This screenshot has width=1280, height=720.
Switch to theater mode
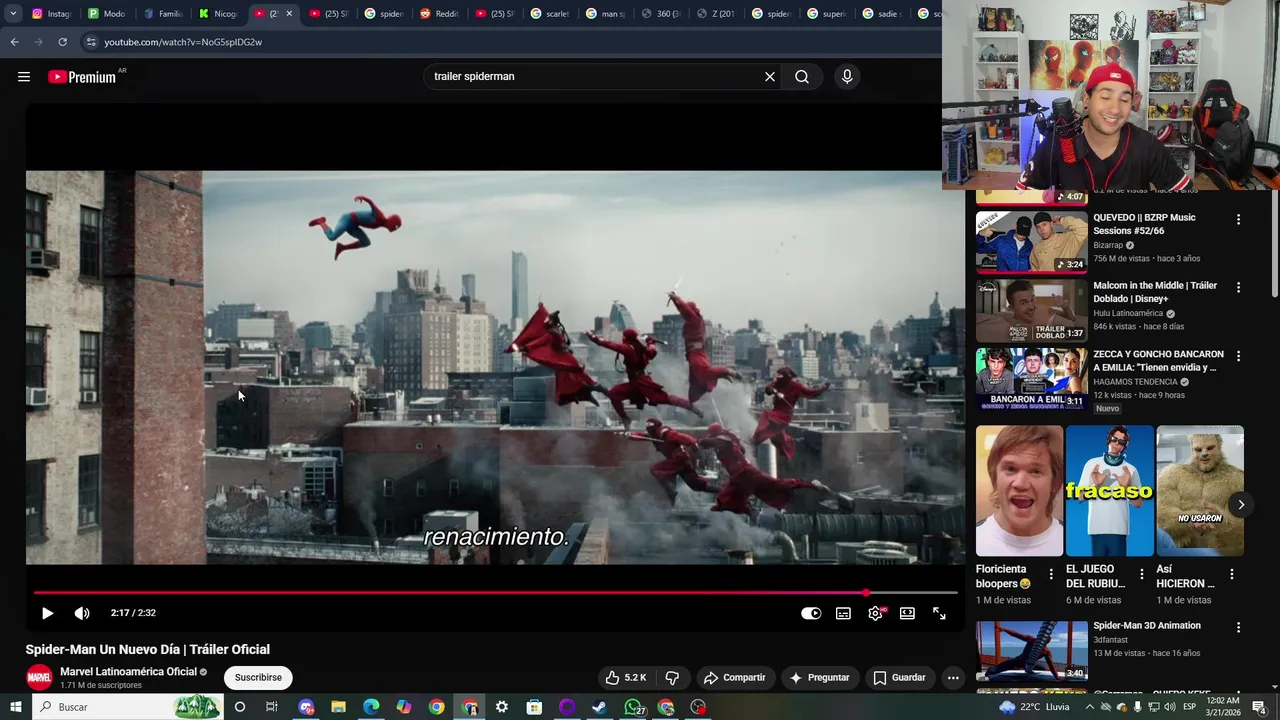pyautogui.click(x=907, y=613)
